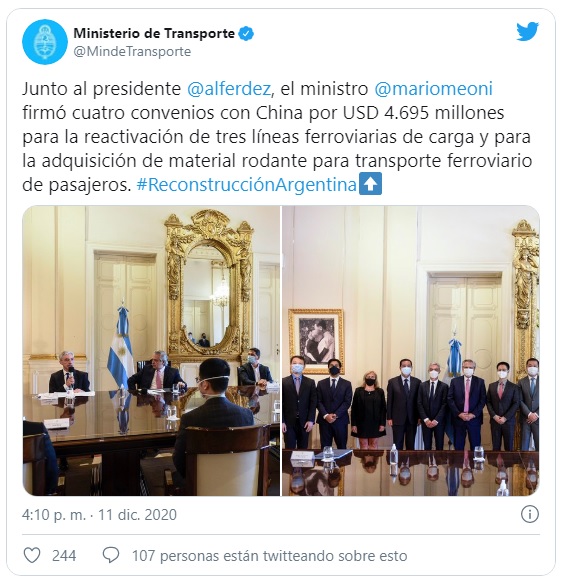563x580 pixels.
Task: Click the framed portrait in the right photo
Action: 316,340
